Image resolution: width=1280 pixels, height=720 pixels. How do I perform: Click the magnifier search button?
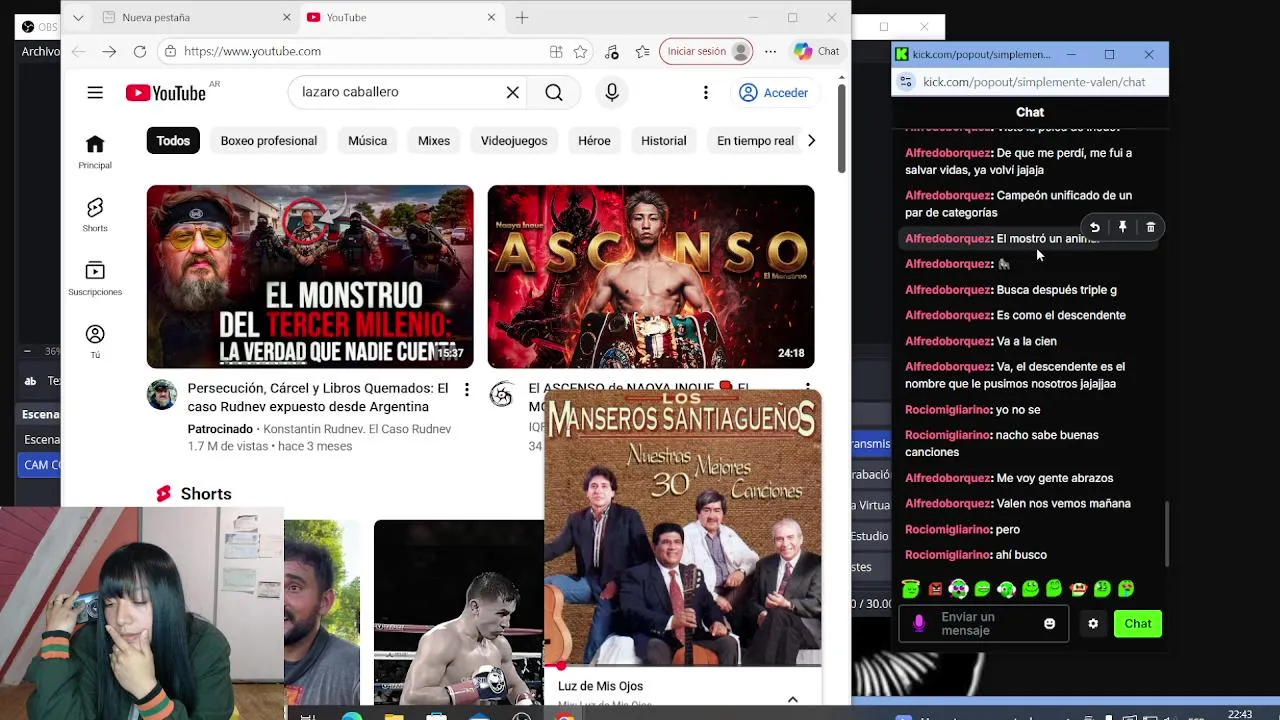pyautogui.click(x=554, y=92)
